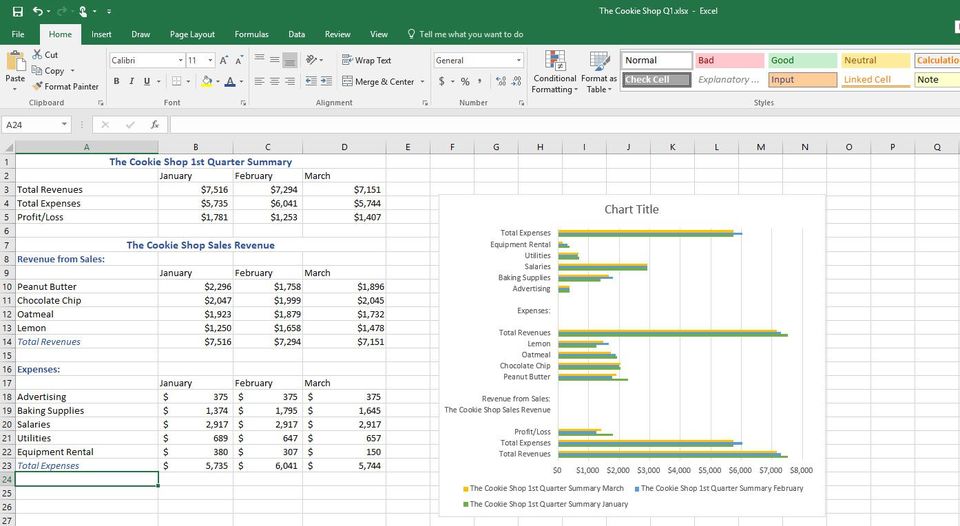Select cell with Peanut Butter label
Screen dimensions: 960x526
click(x=86, y=287)
